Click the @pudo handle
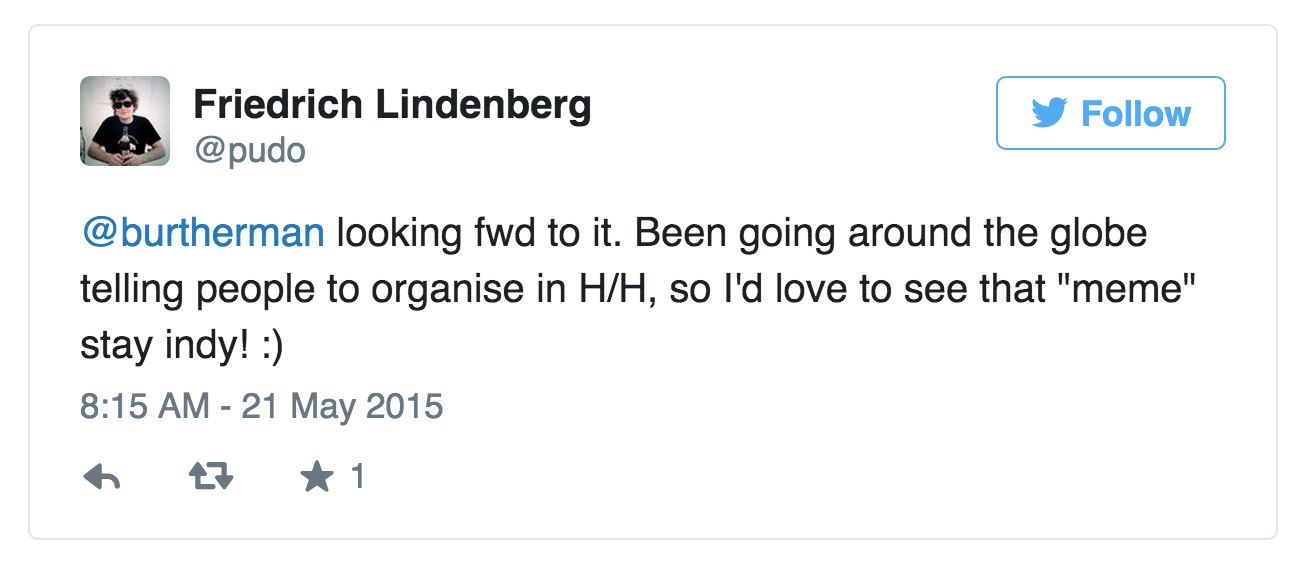 (249, 151)
